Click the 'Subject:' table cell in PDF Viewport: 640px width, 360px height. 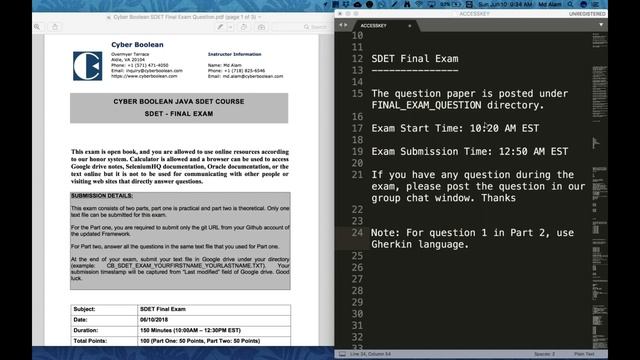pyautogui.click(x=104, y=309)
